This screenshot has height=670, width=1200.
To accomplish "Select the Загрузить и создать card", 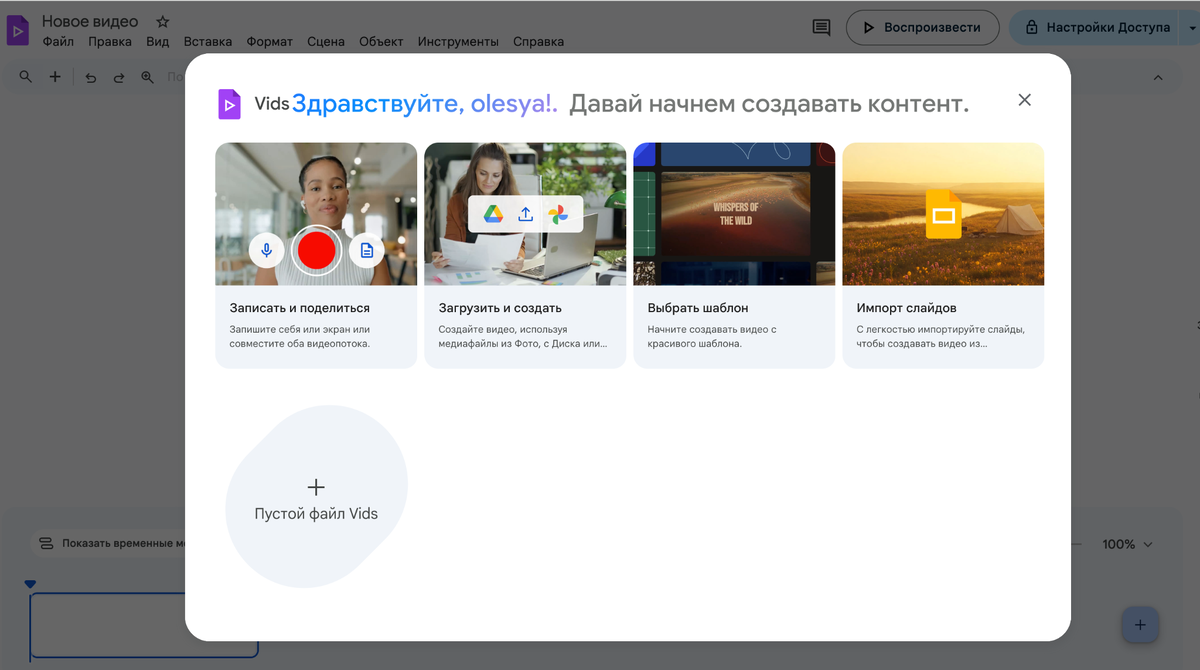I will (x=525, y=255).
